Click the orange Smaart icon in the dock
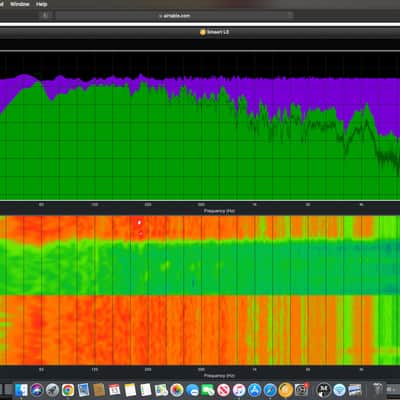 [x=286, y=390]
